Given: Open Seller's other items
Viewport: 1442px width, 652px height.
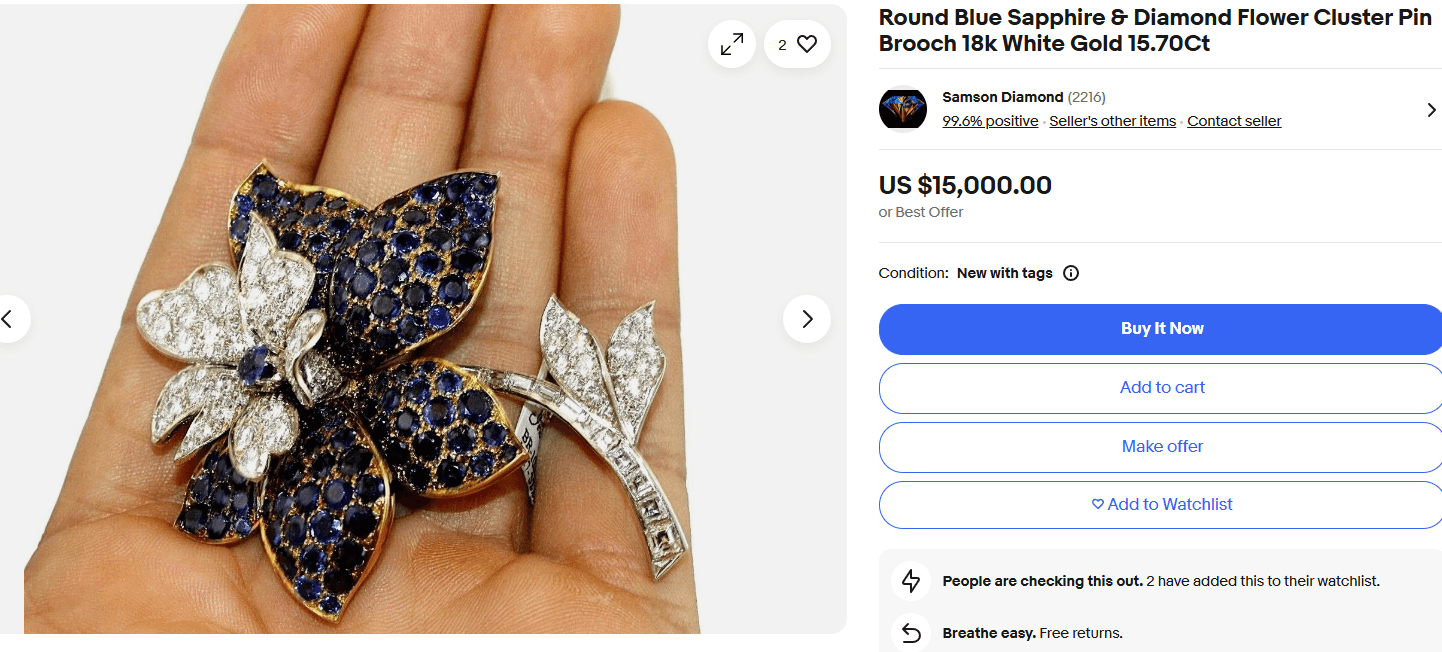Looking at the screenshot, I should click(x=1112, y=120).
